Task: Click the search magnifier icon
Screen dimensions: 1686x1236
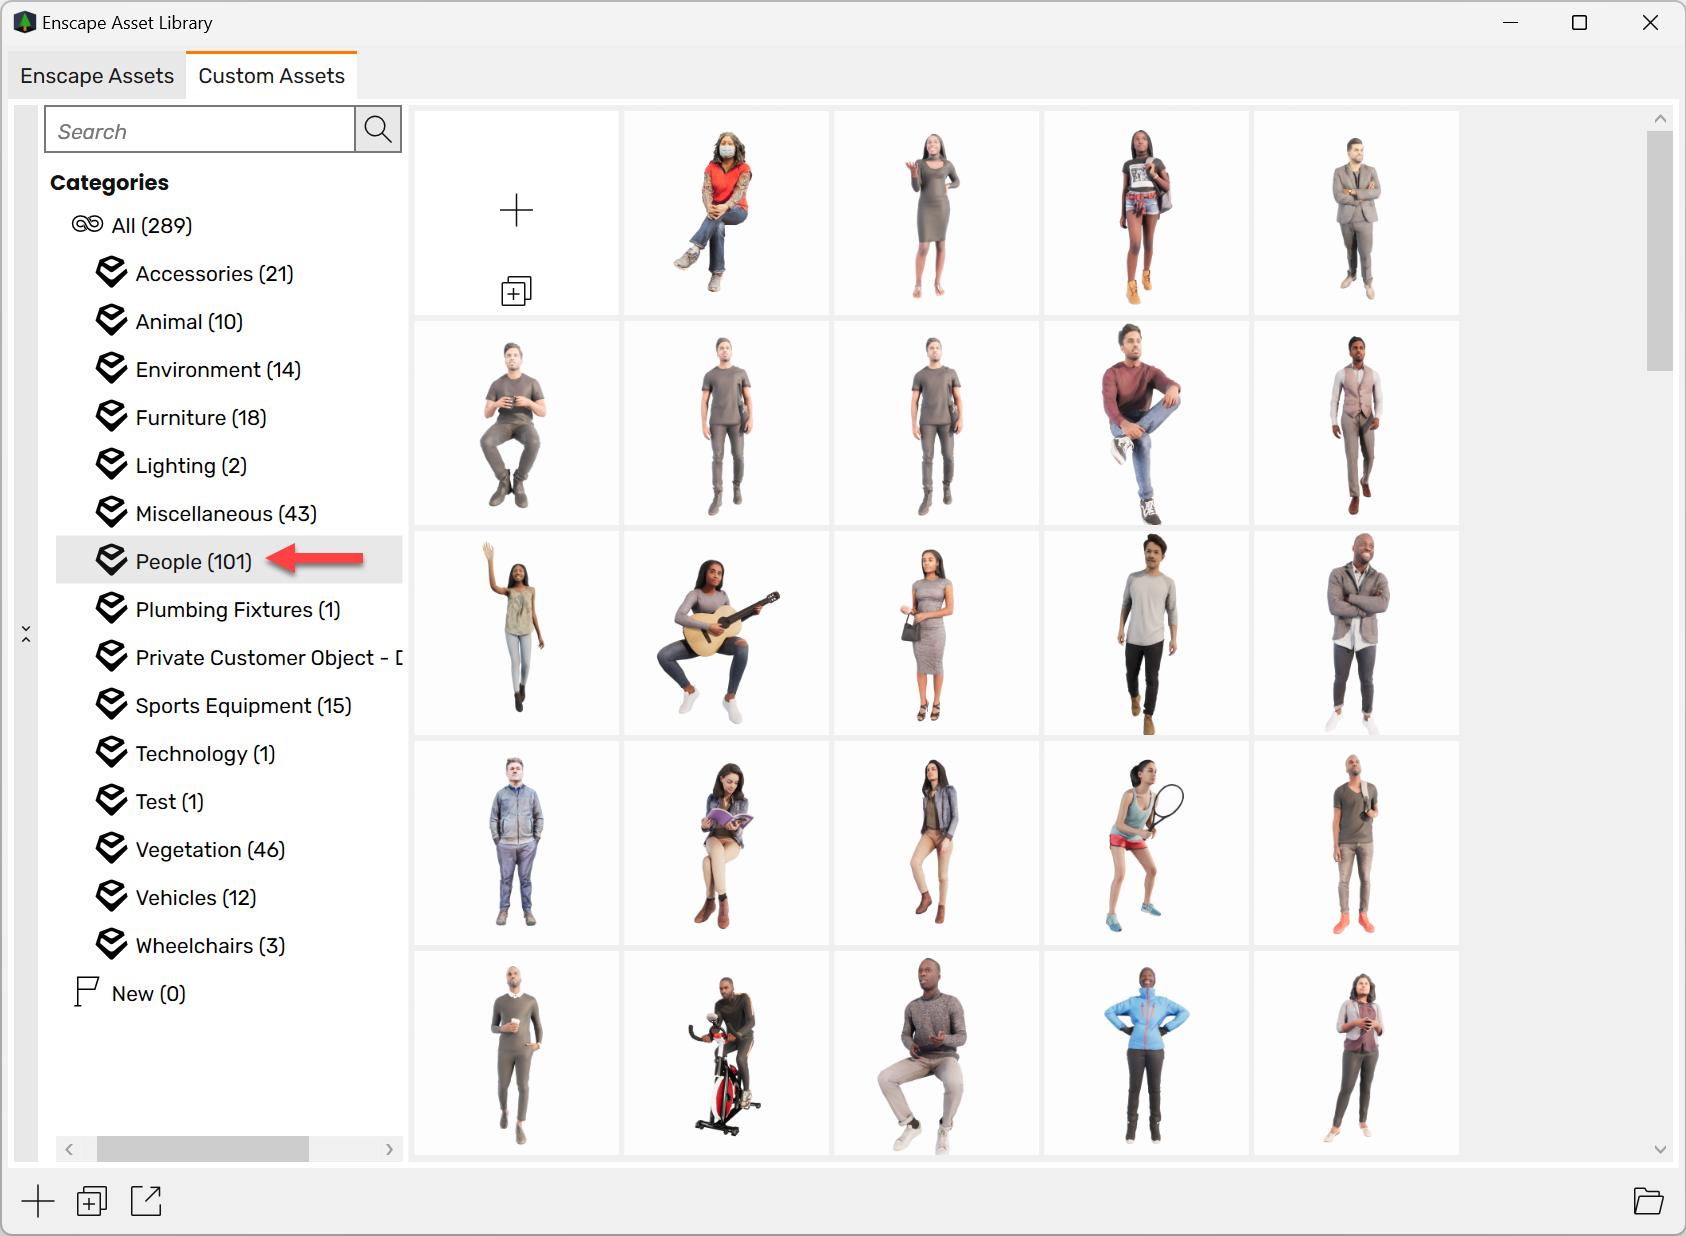Action: click(x=377, y=129)
